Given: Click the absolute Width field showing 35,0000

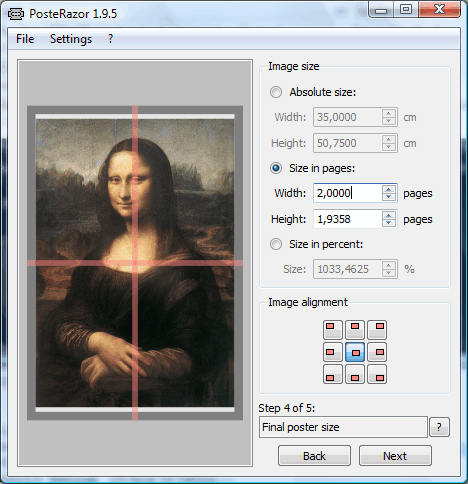Looking at the screenshot, I should tap(348, 117).
